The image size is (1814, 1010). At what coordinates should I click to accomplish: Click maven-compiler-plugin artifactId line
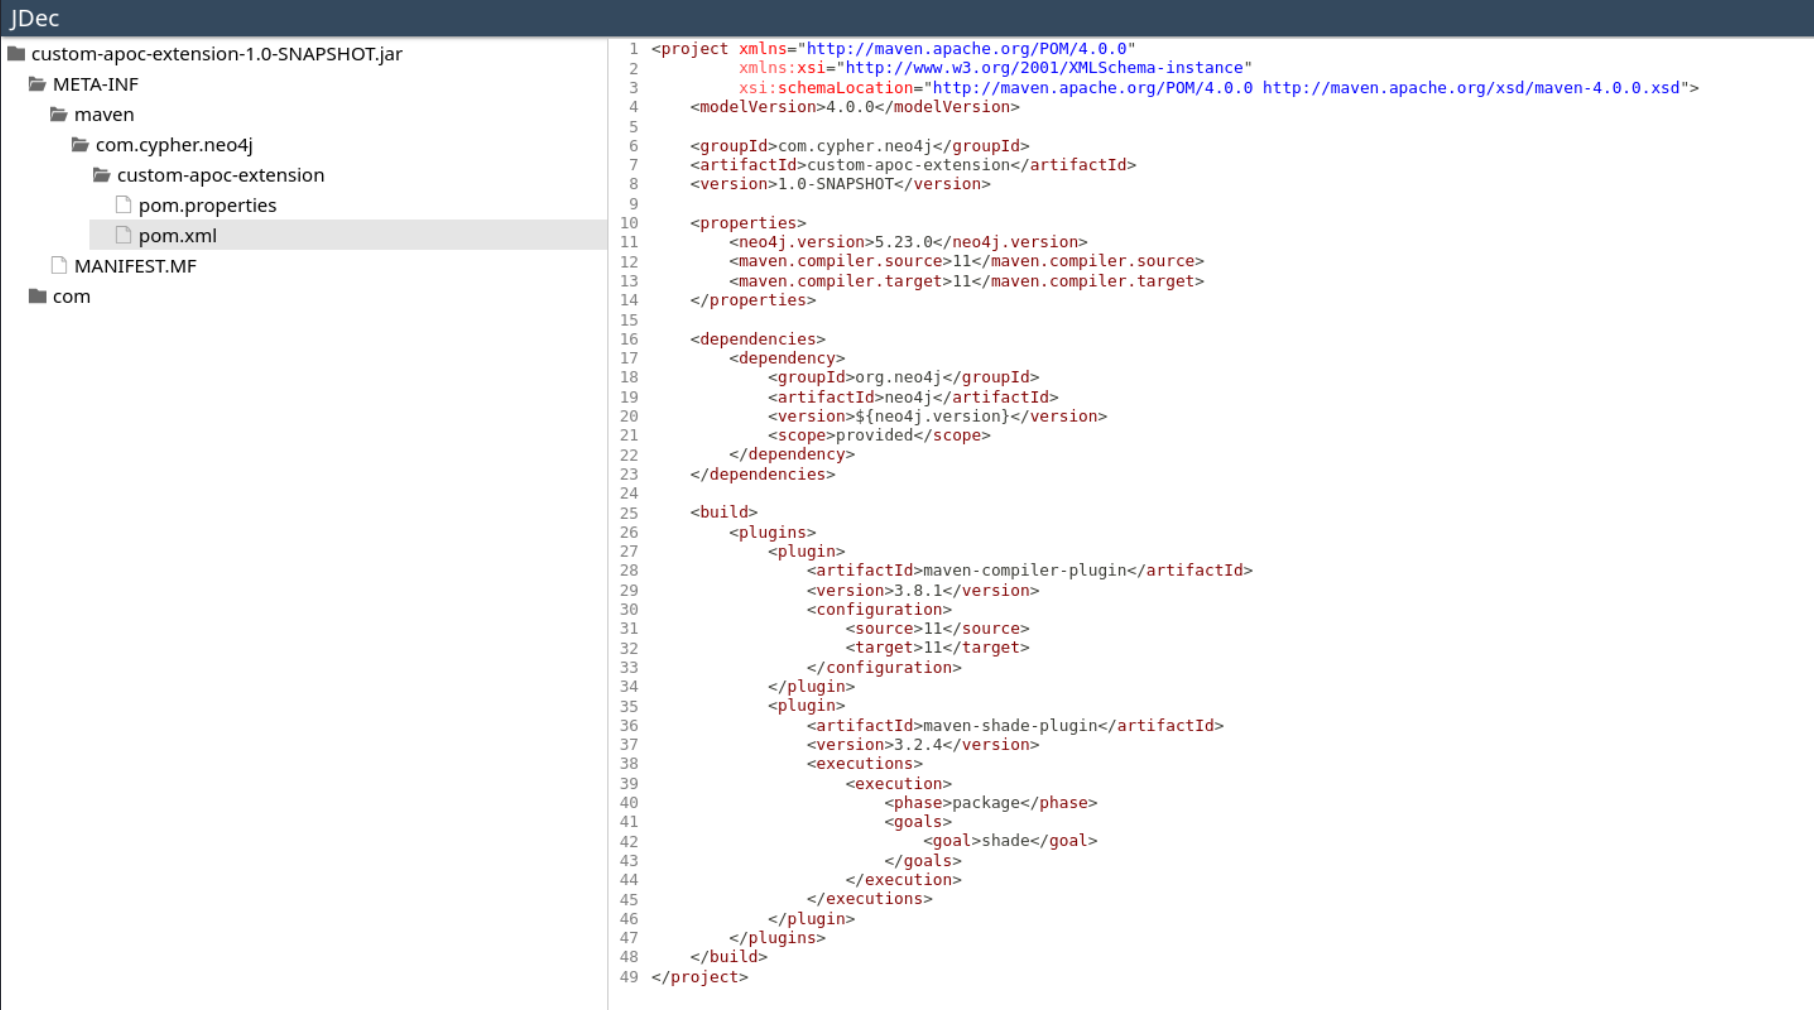pos(1029,570)
